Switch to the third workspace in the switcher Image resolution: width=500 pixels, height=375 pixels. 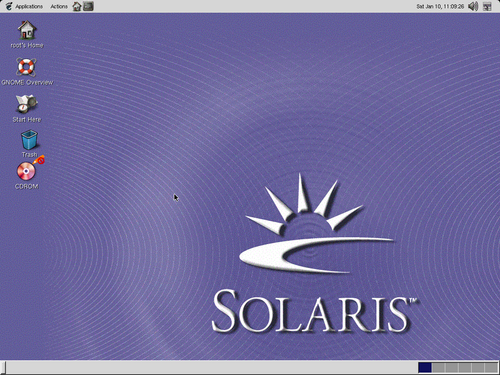point(452,368)
